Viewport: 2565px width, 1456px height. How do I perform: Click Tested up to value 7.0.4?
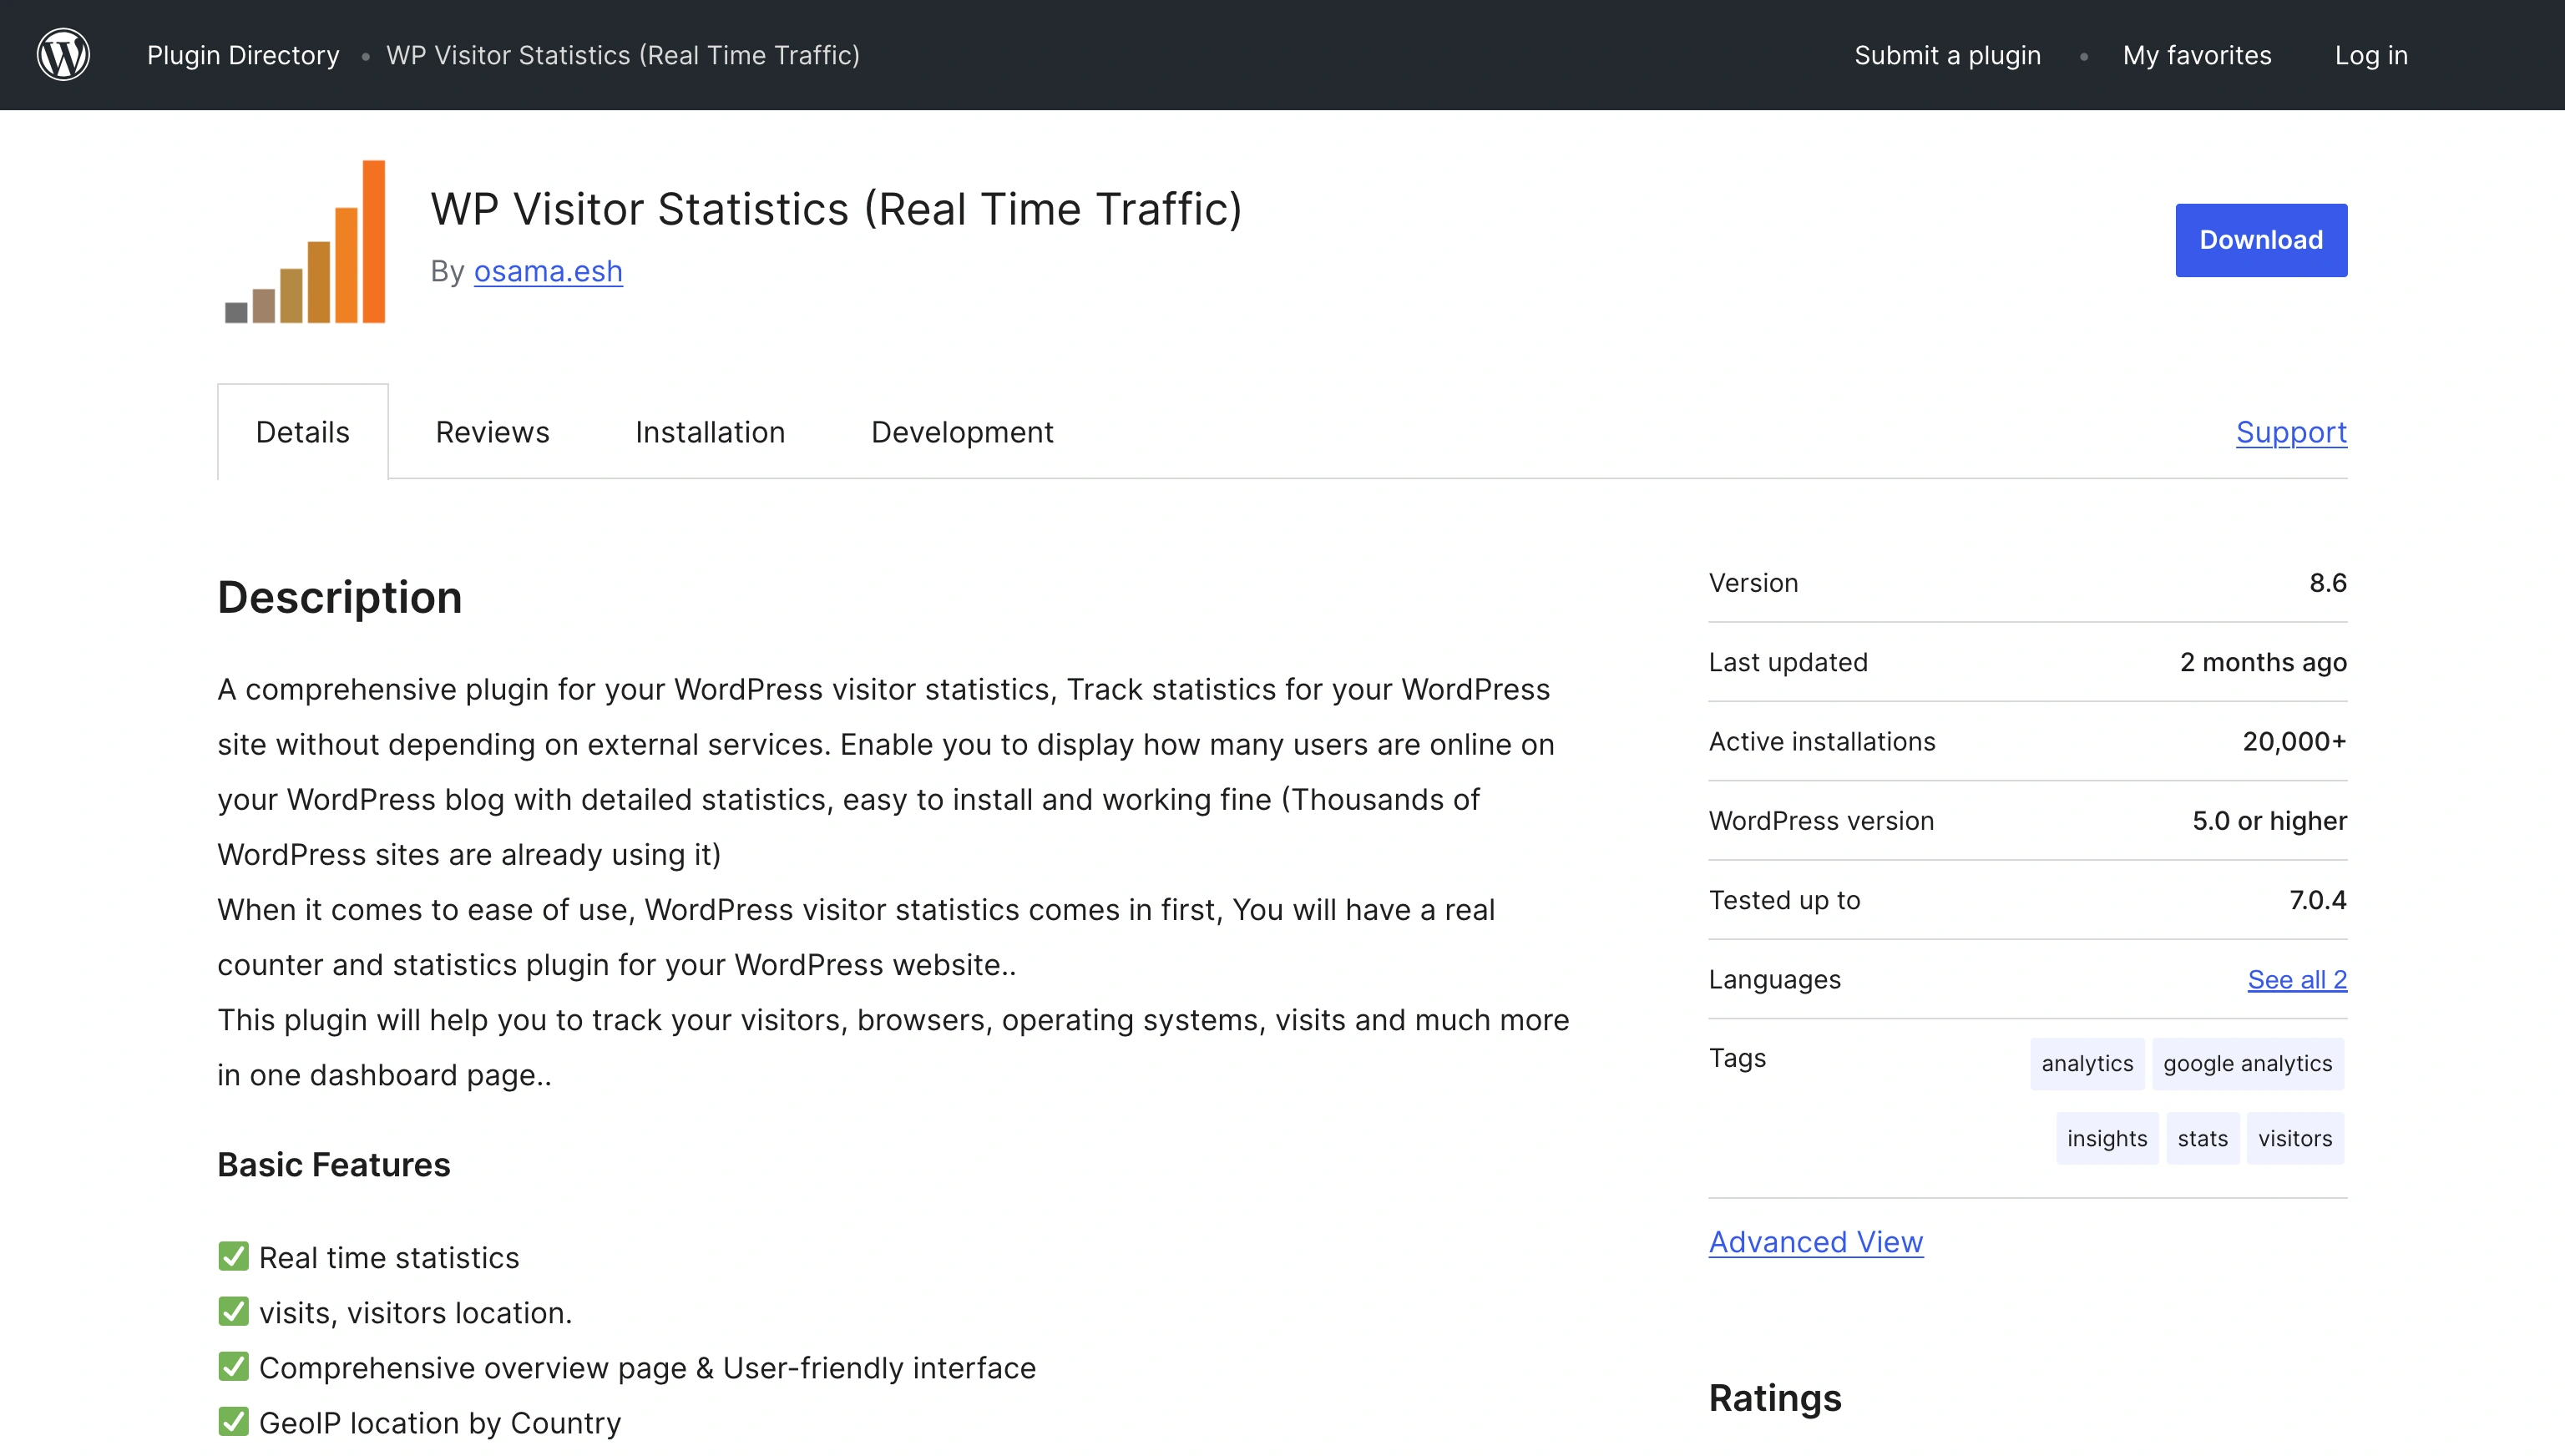tap(2317, 900)
